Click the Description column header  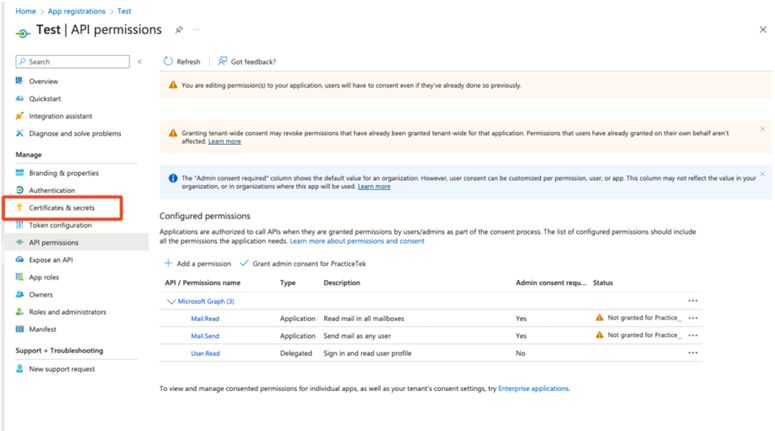[342, 283]
